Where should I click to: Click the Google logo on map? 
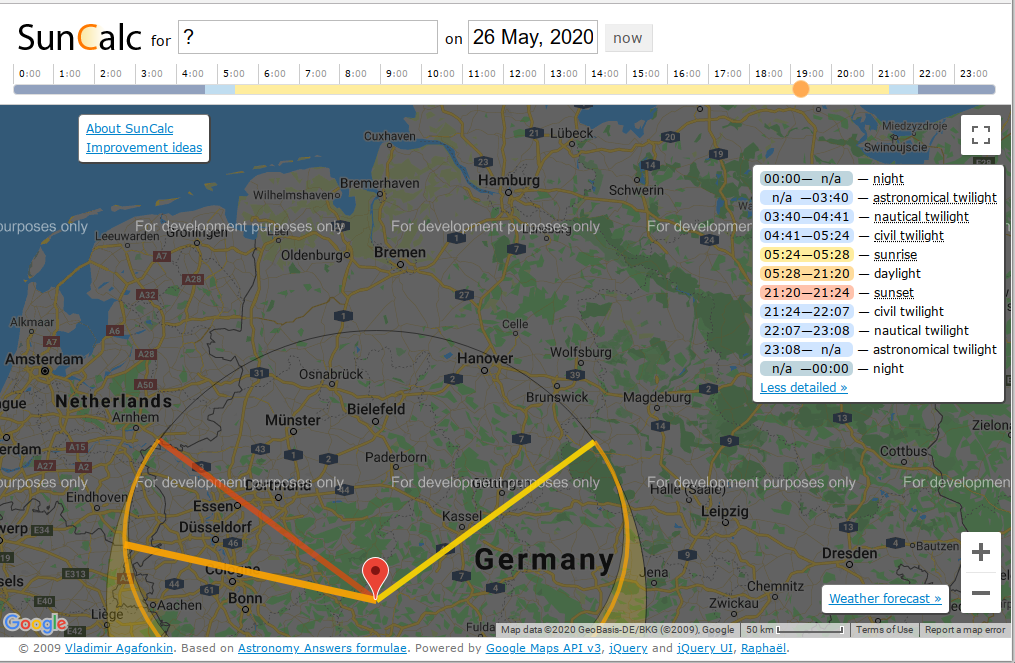click(x=35, y=624)
